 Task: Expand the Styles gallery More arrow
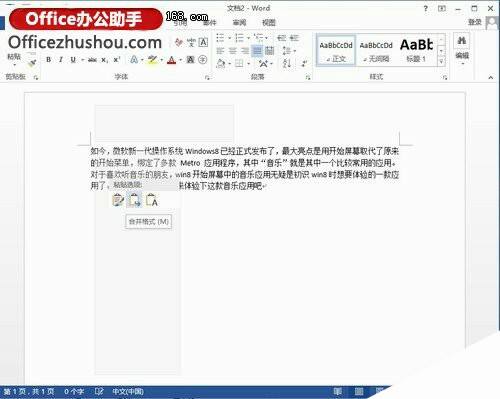coord(442,61)
